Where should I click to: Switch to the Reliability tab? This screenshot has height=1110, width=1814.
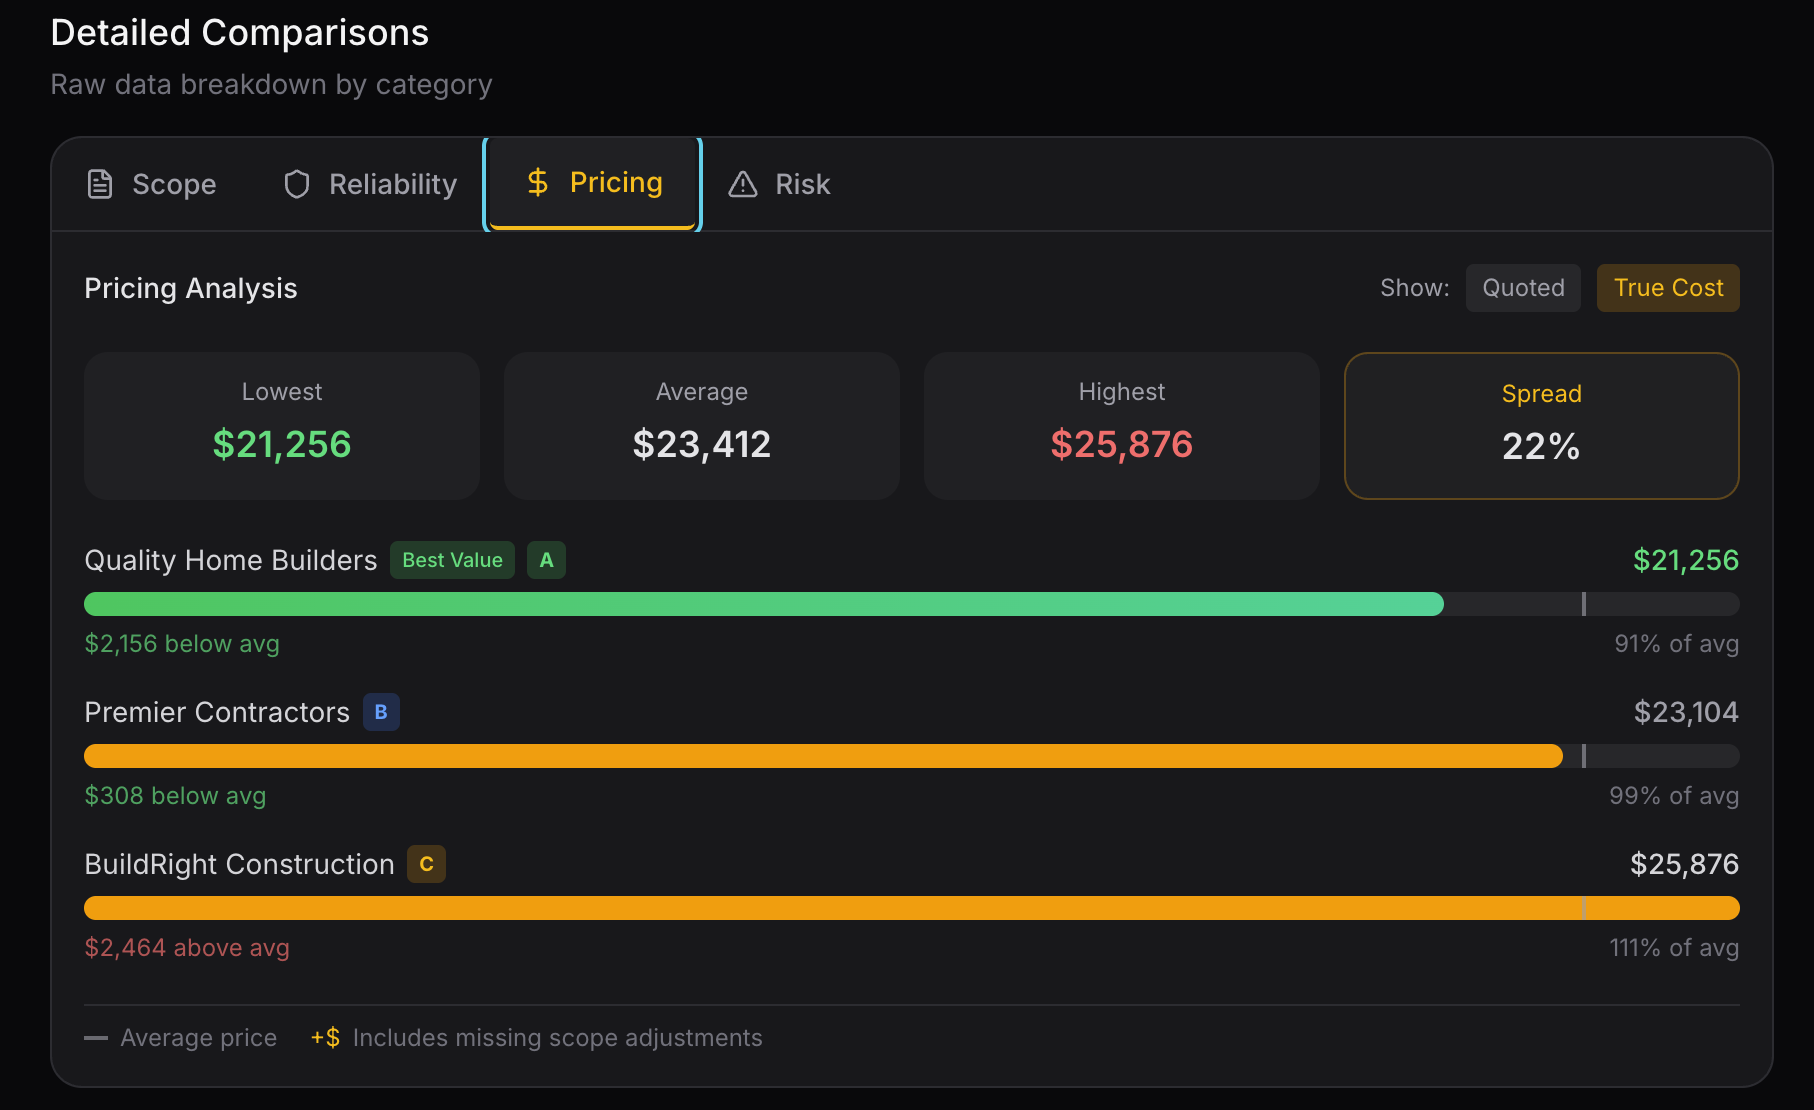pos(392,184)
